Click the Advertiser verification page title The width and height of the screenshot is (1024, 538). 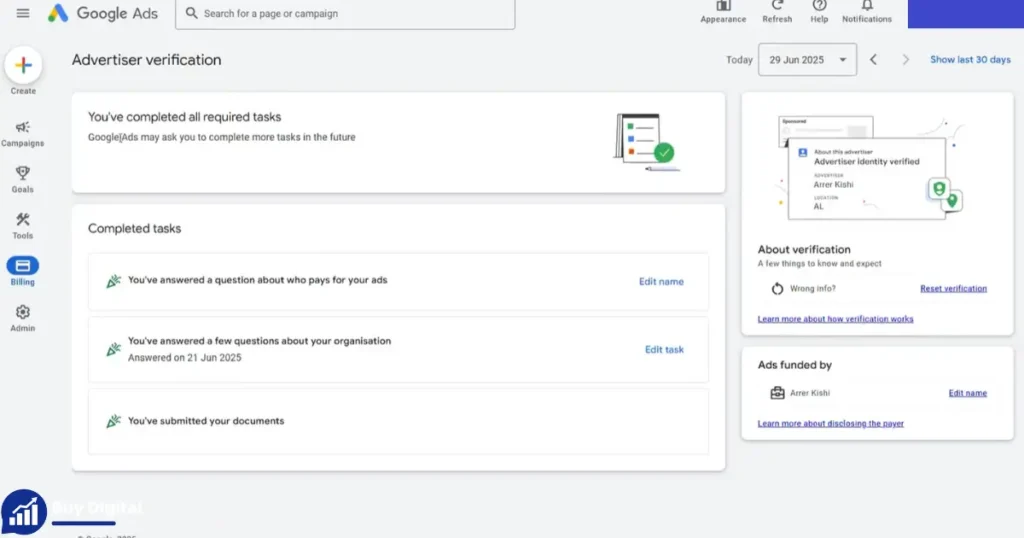[x=146, y=59]
